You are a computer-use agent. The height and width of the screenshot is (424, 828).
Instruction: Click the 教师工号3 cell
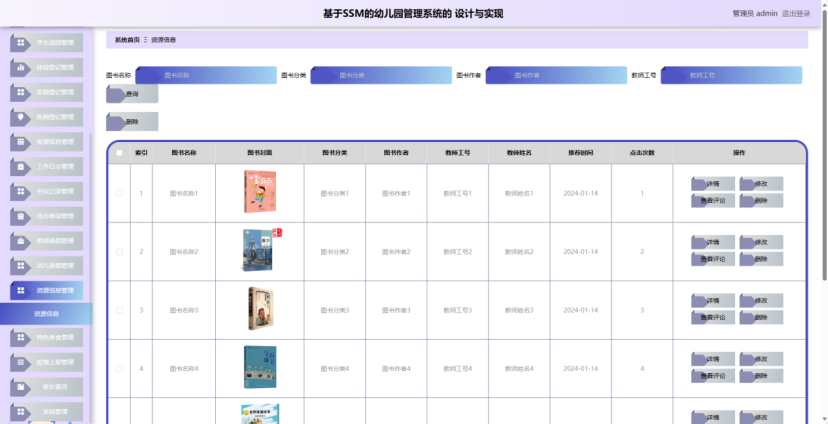point(458,310)
